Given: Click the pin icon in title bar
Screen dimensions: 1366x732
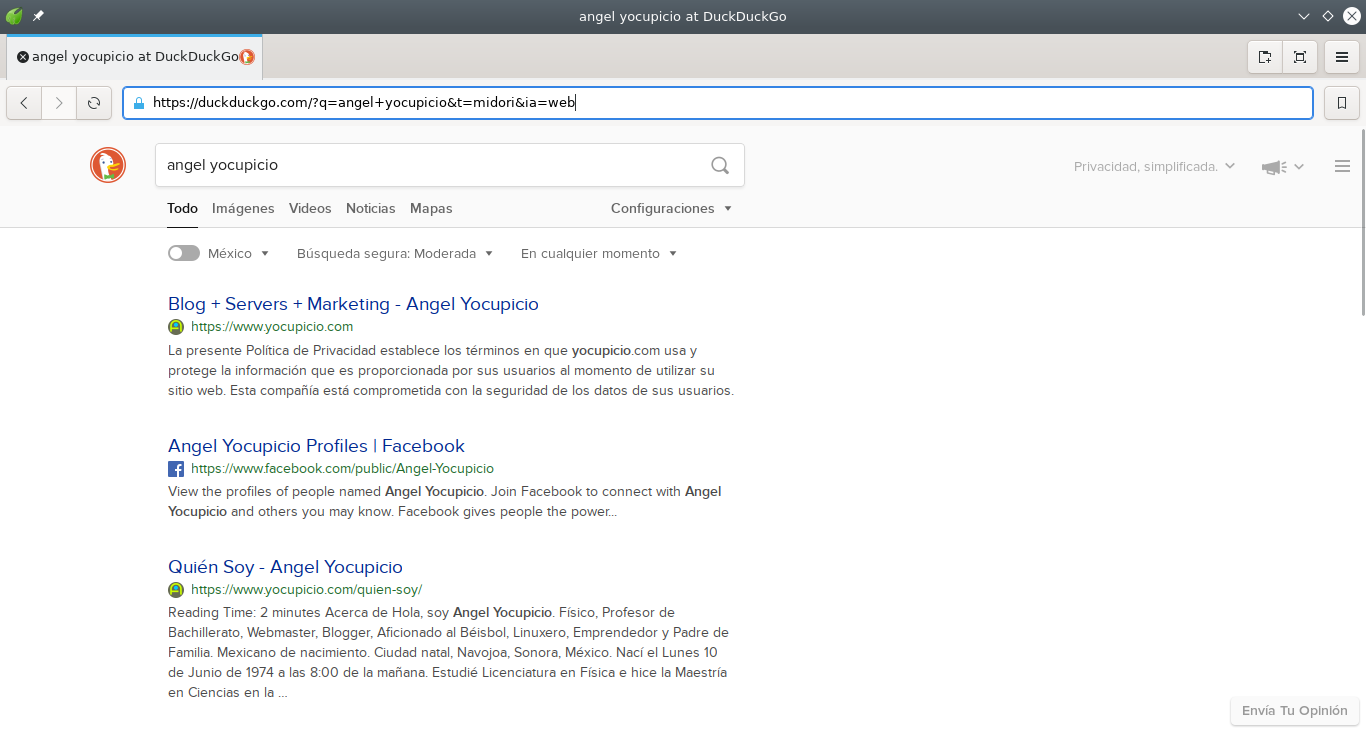Looking at the screenshot, I should pyautogui.click(x=38, y=16).
